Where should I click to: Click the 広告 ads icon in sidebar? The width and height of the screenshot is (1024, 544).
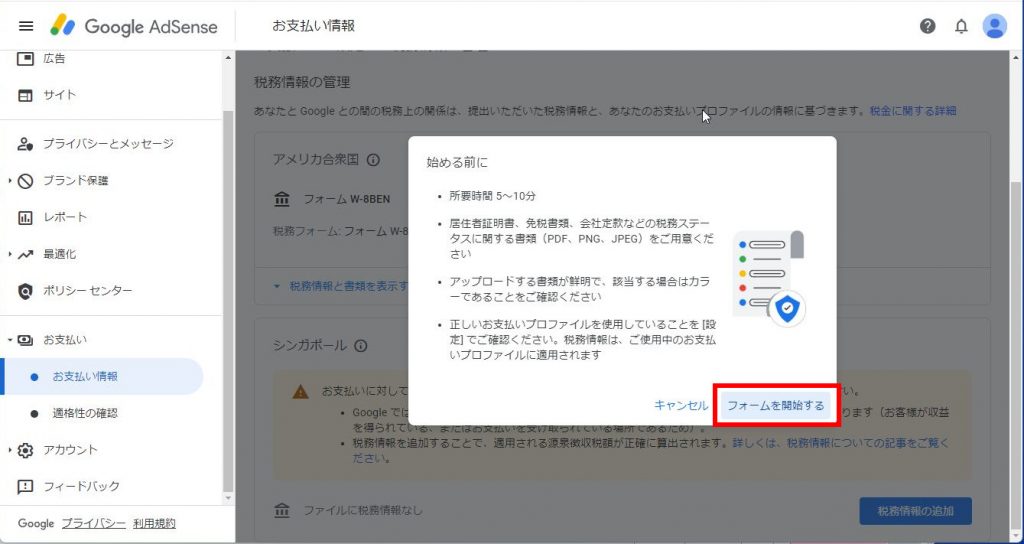(x=25, y=59)
